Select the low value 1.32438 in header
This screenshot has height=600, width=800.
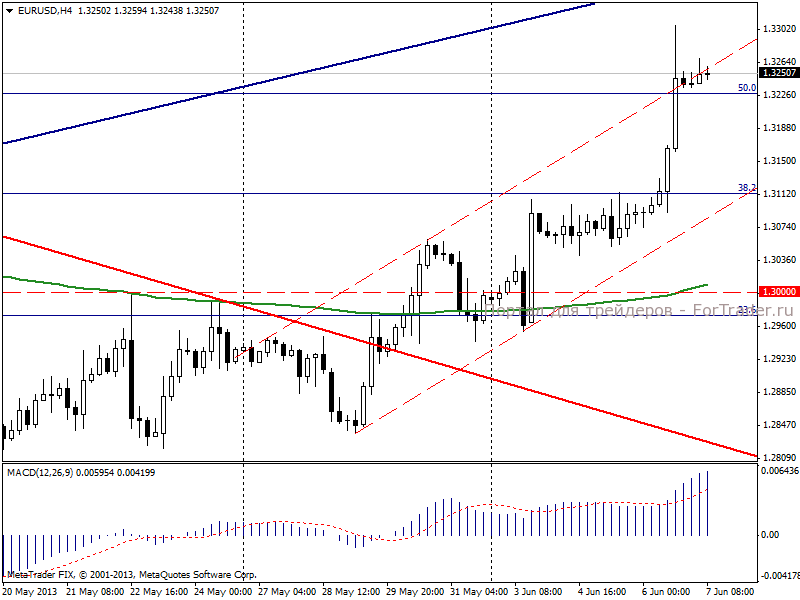point(166,11)
